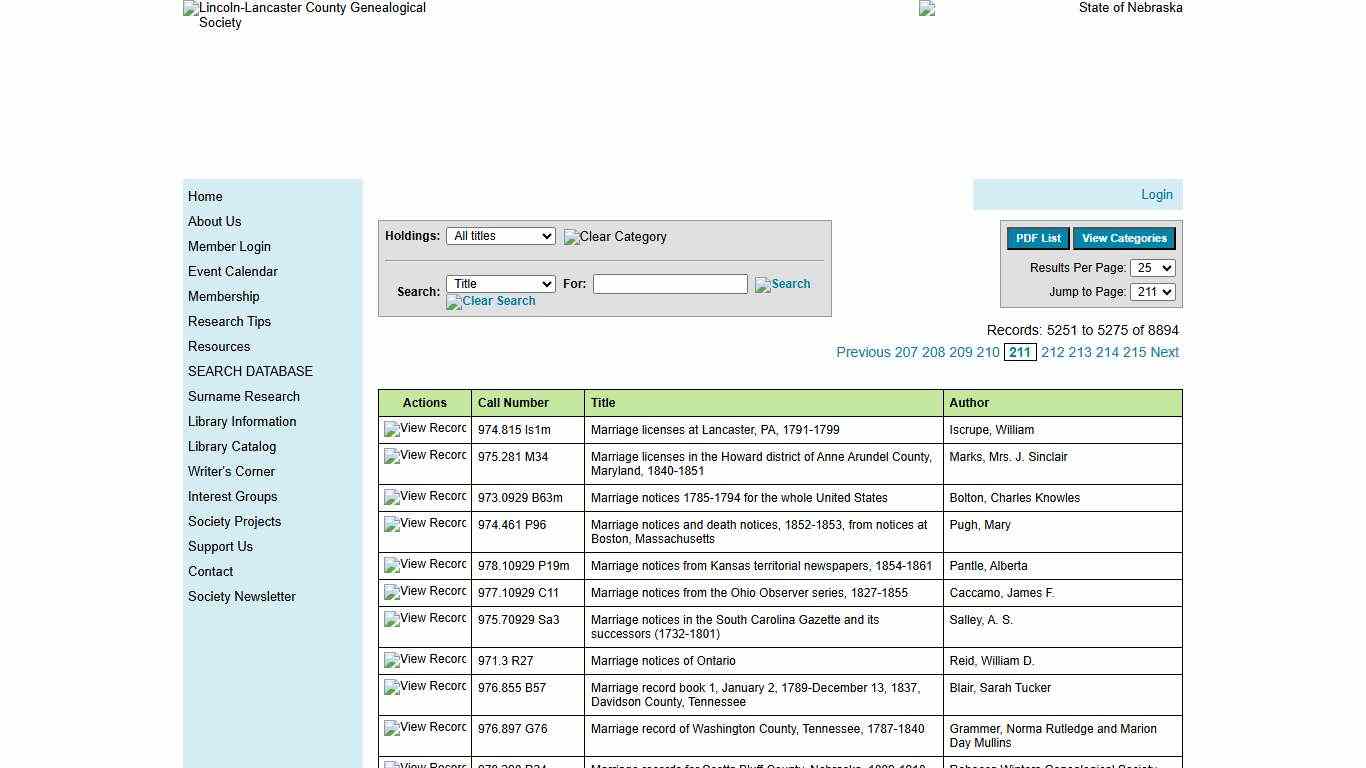Open the Holdings dropdown showing All titles
Image resolution: width=1366 pixels, height=768 pixels.
(x=501, y=236)
